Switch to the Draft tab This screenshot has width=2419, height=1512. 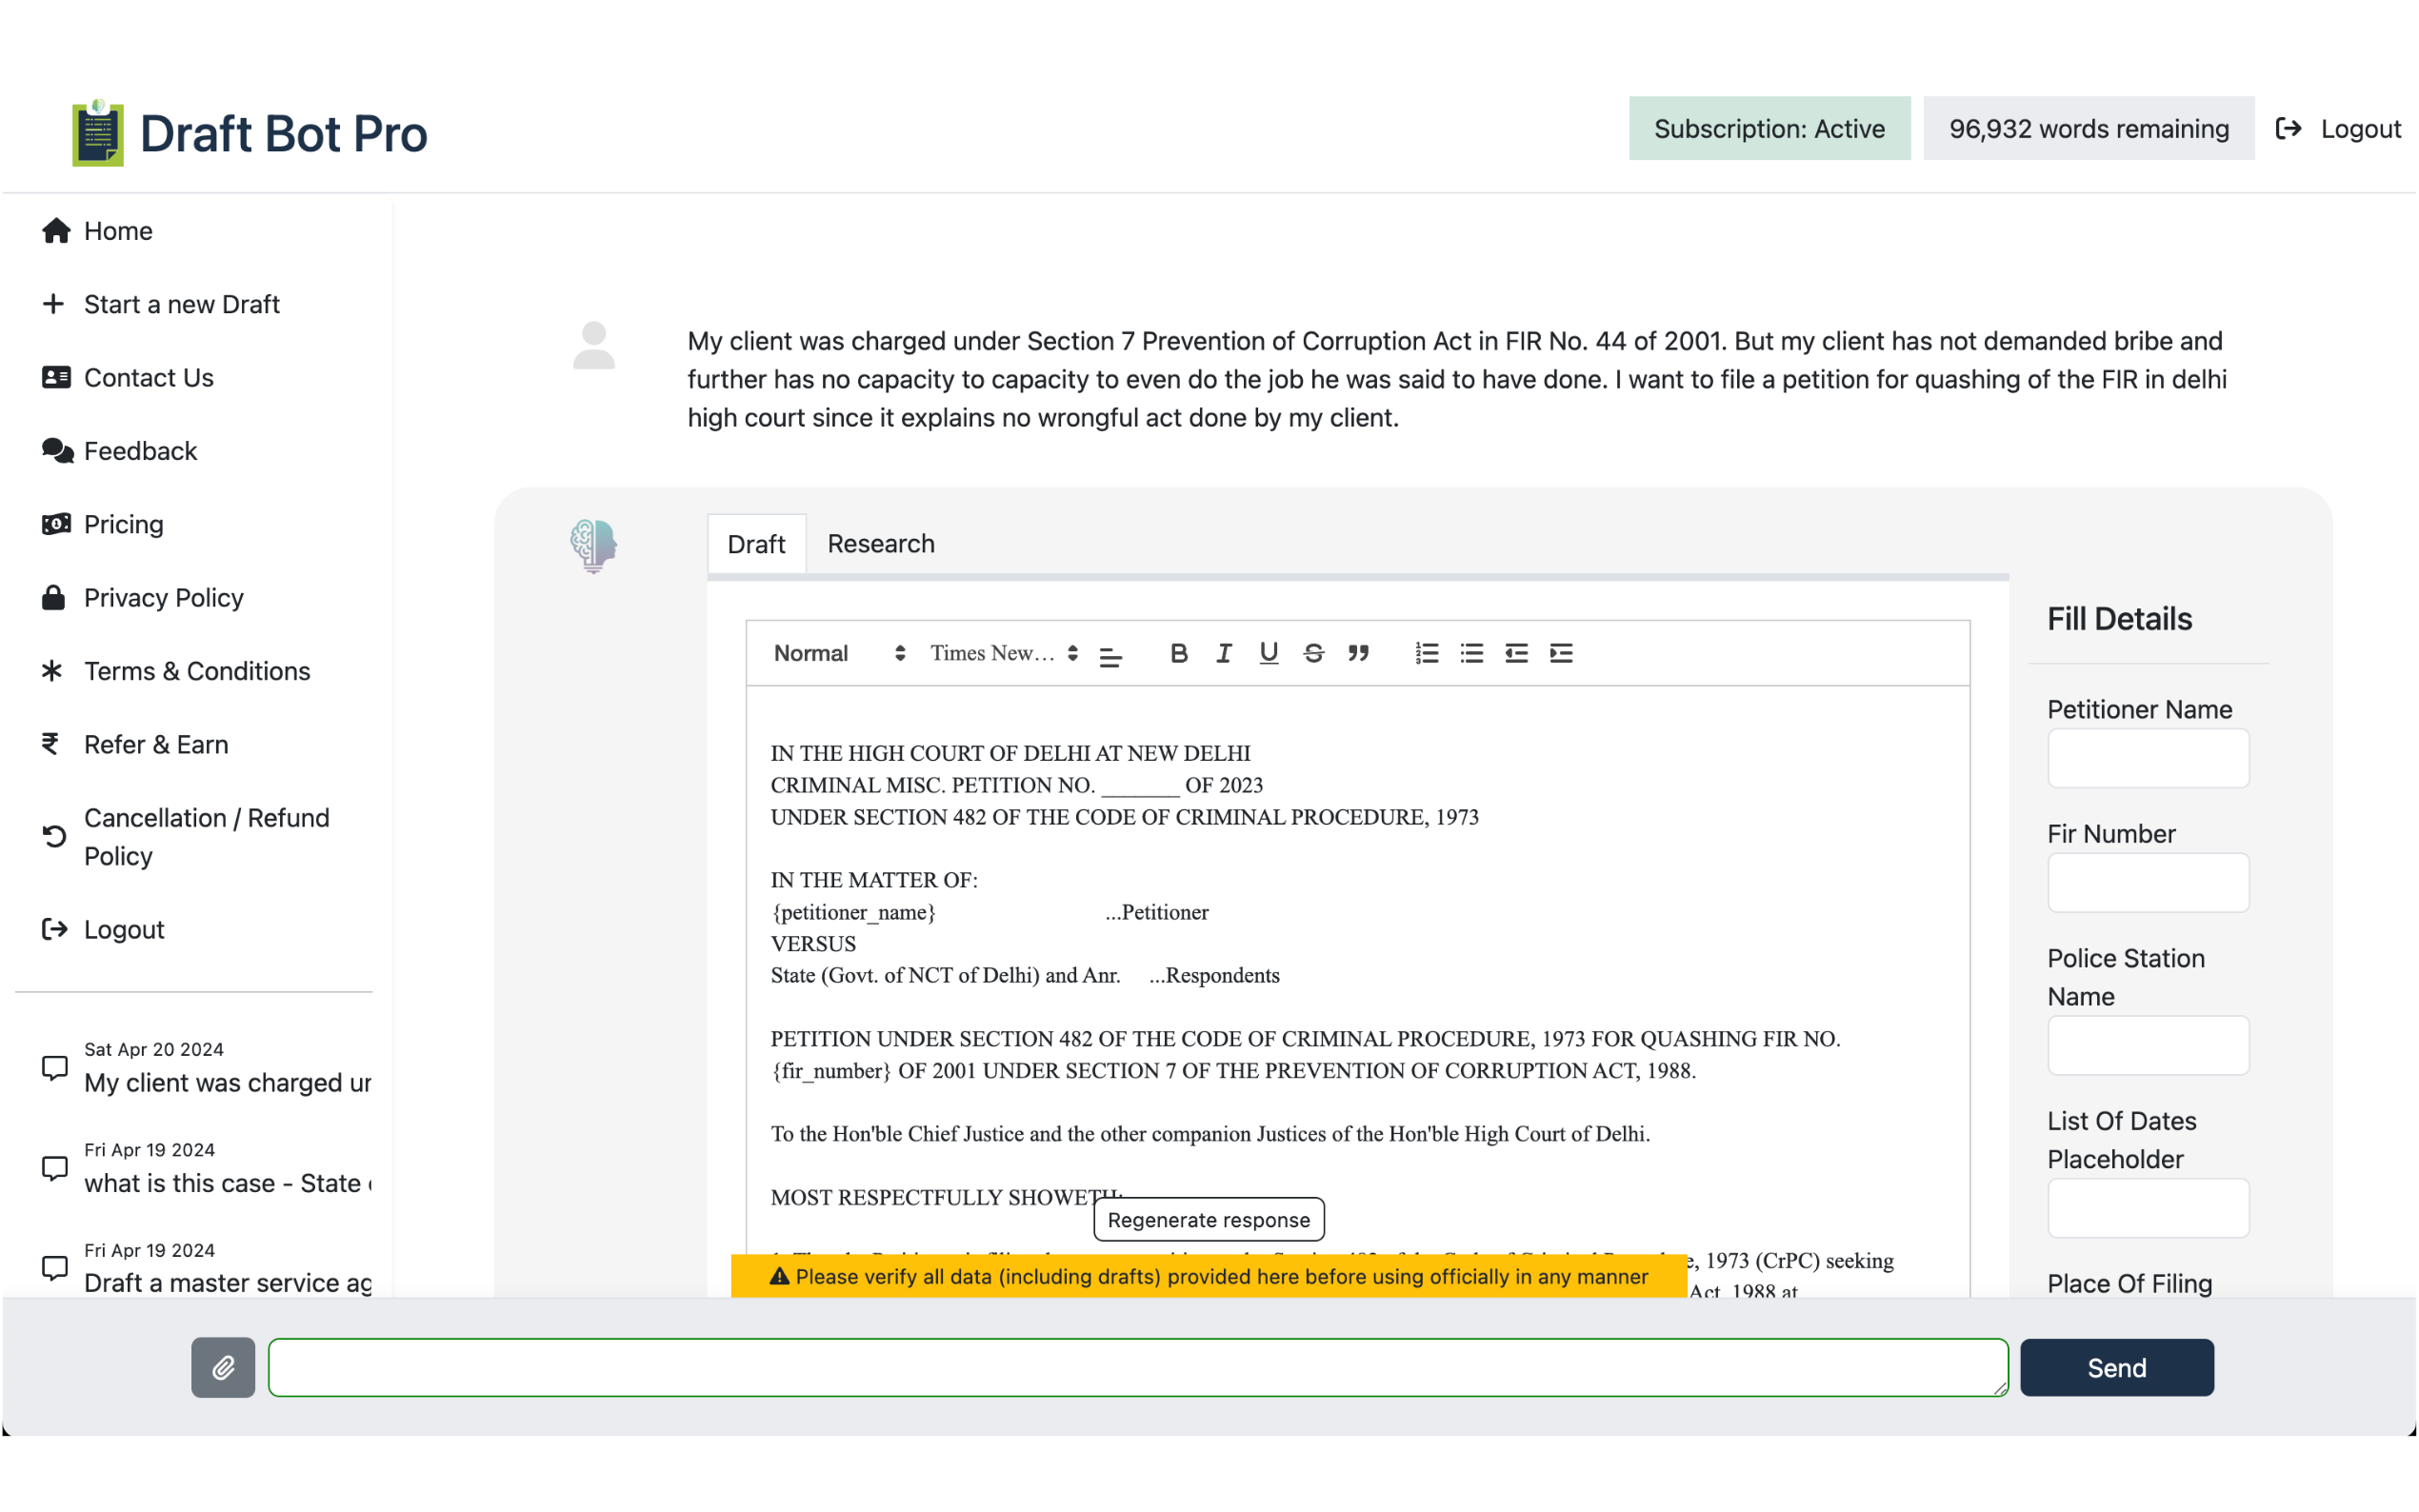(756, 544)
